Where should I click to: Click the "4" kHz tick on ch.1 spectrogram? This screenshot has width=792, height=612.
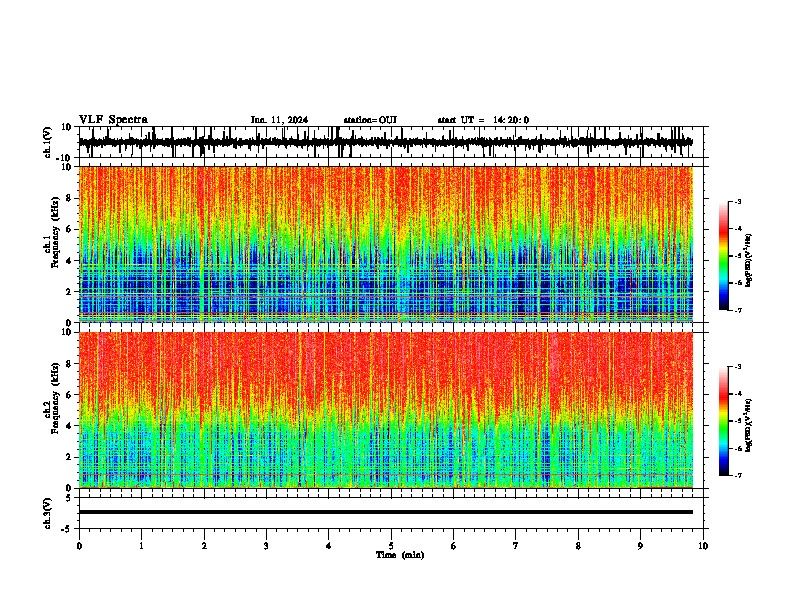(x=70, y=261)
